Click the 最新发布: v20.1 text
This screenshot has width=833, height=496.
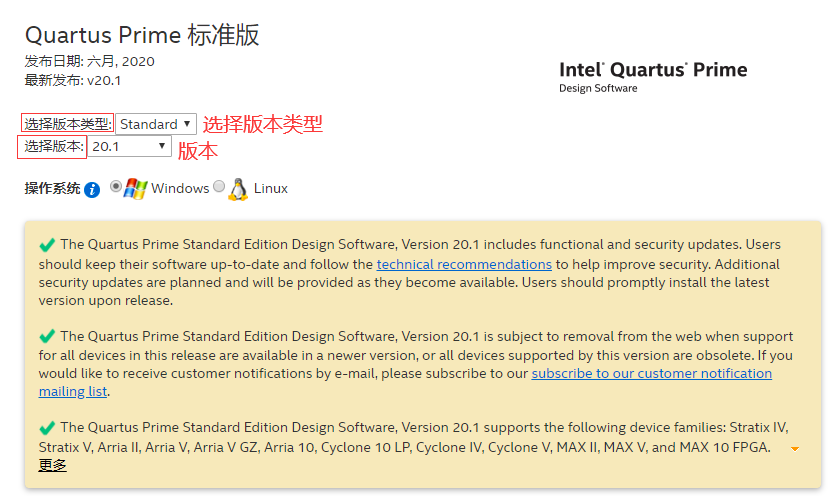(x=73, y=81)
